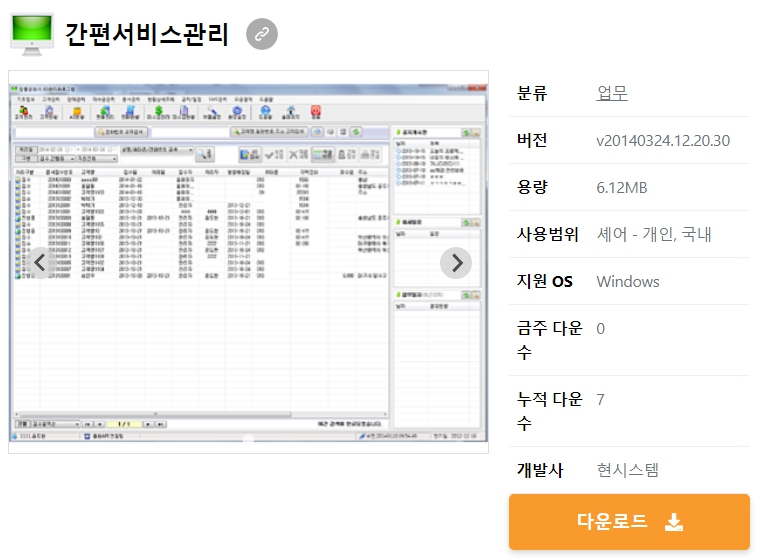Open the 업무 category link
The width and height of the screenshot is (757, 559).
point(612,93)
